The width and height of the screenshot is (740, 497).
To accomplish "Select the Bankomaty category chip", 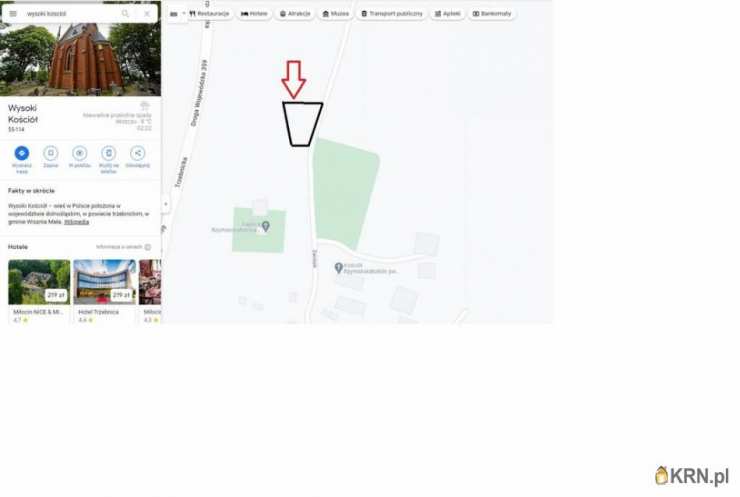I will [x=492, y=14].
